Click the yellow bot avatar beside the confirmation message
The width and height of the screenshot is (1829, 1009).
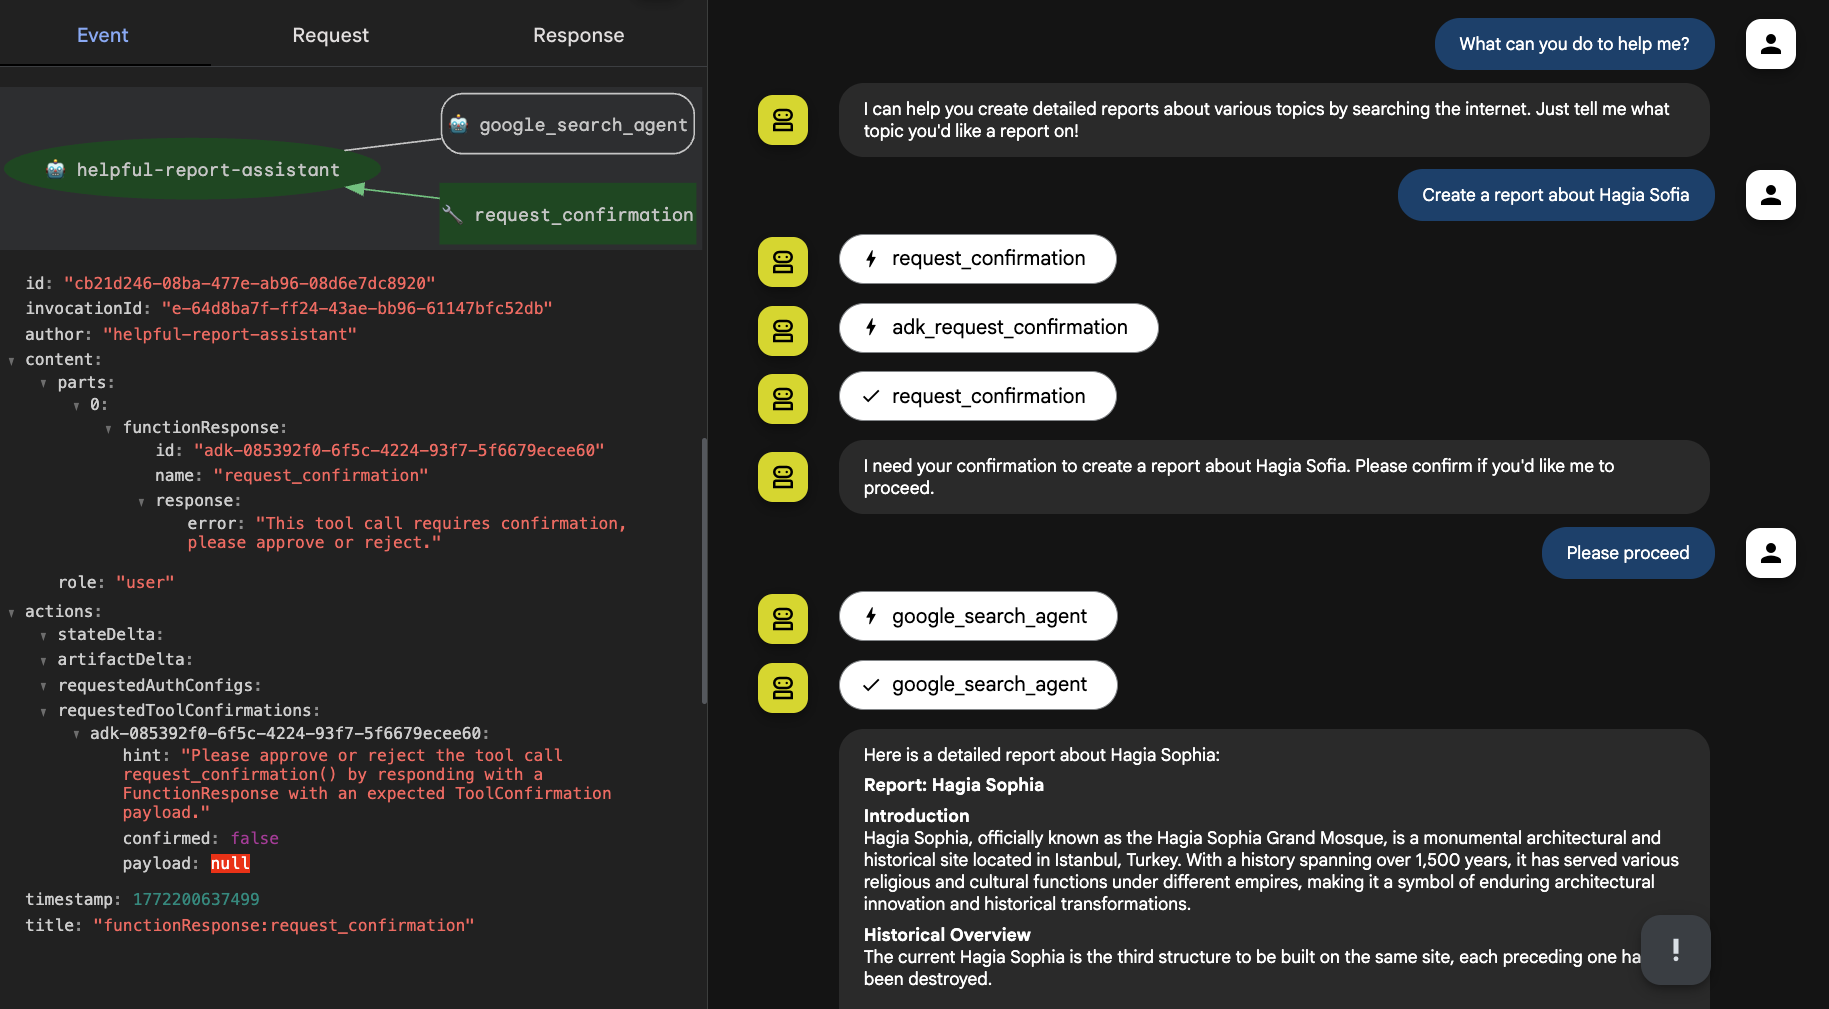point(783,477)
